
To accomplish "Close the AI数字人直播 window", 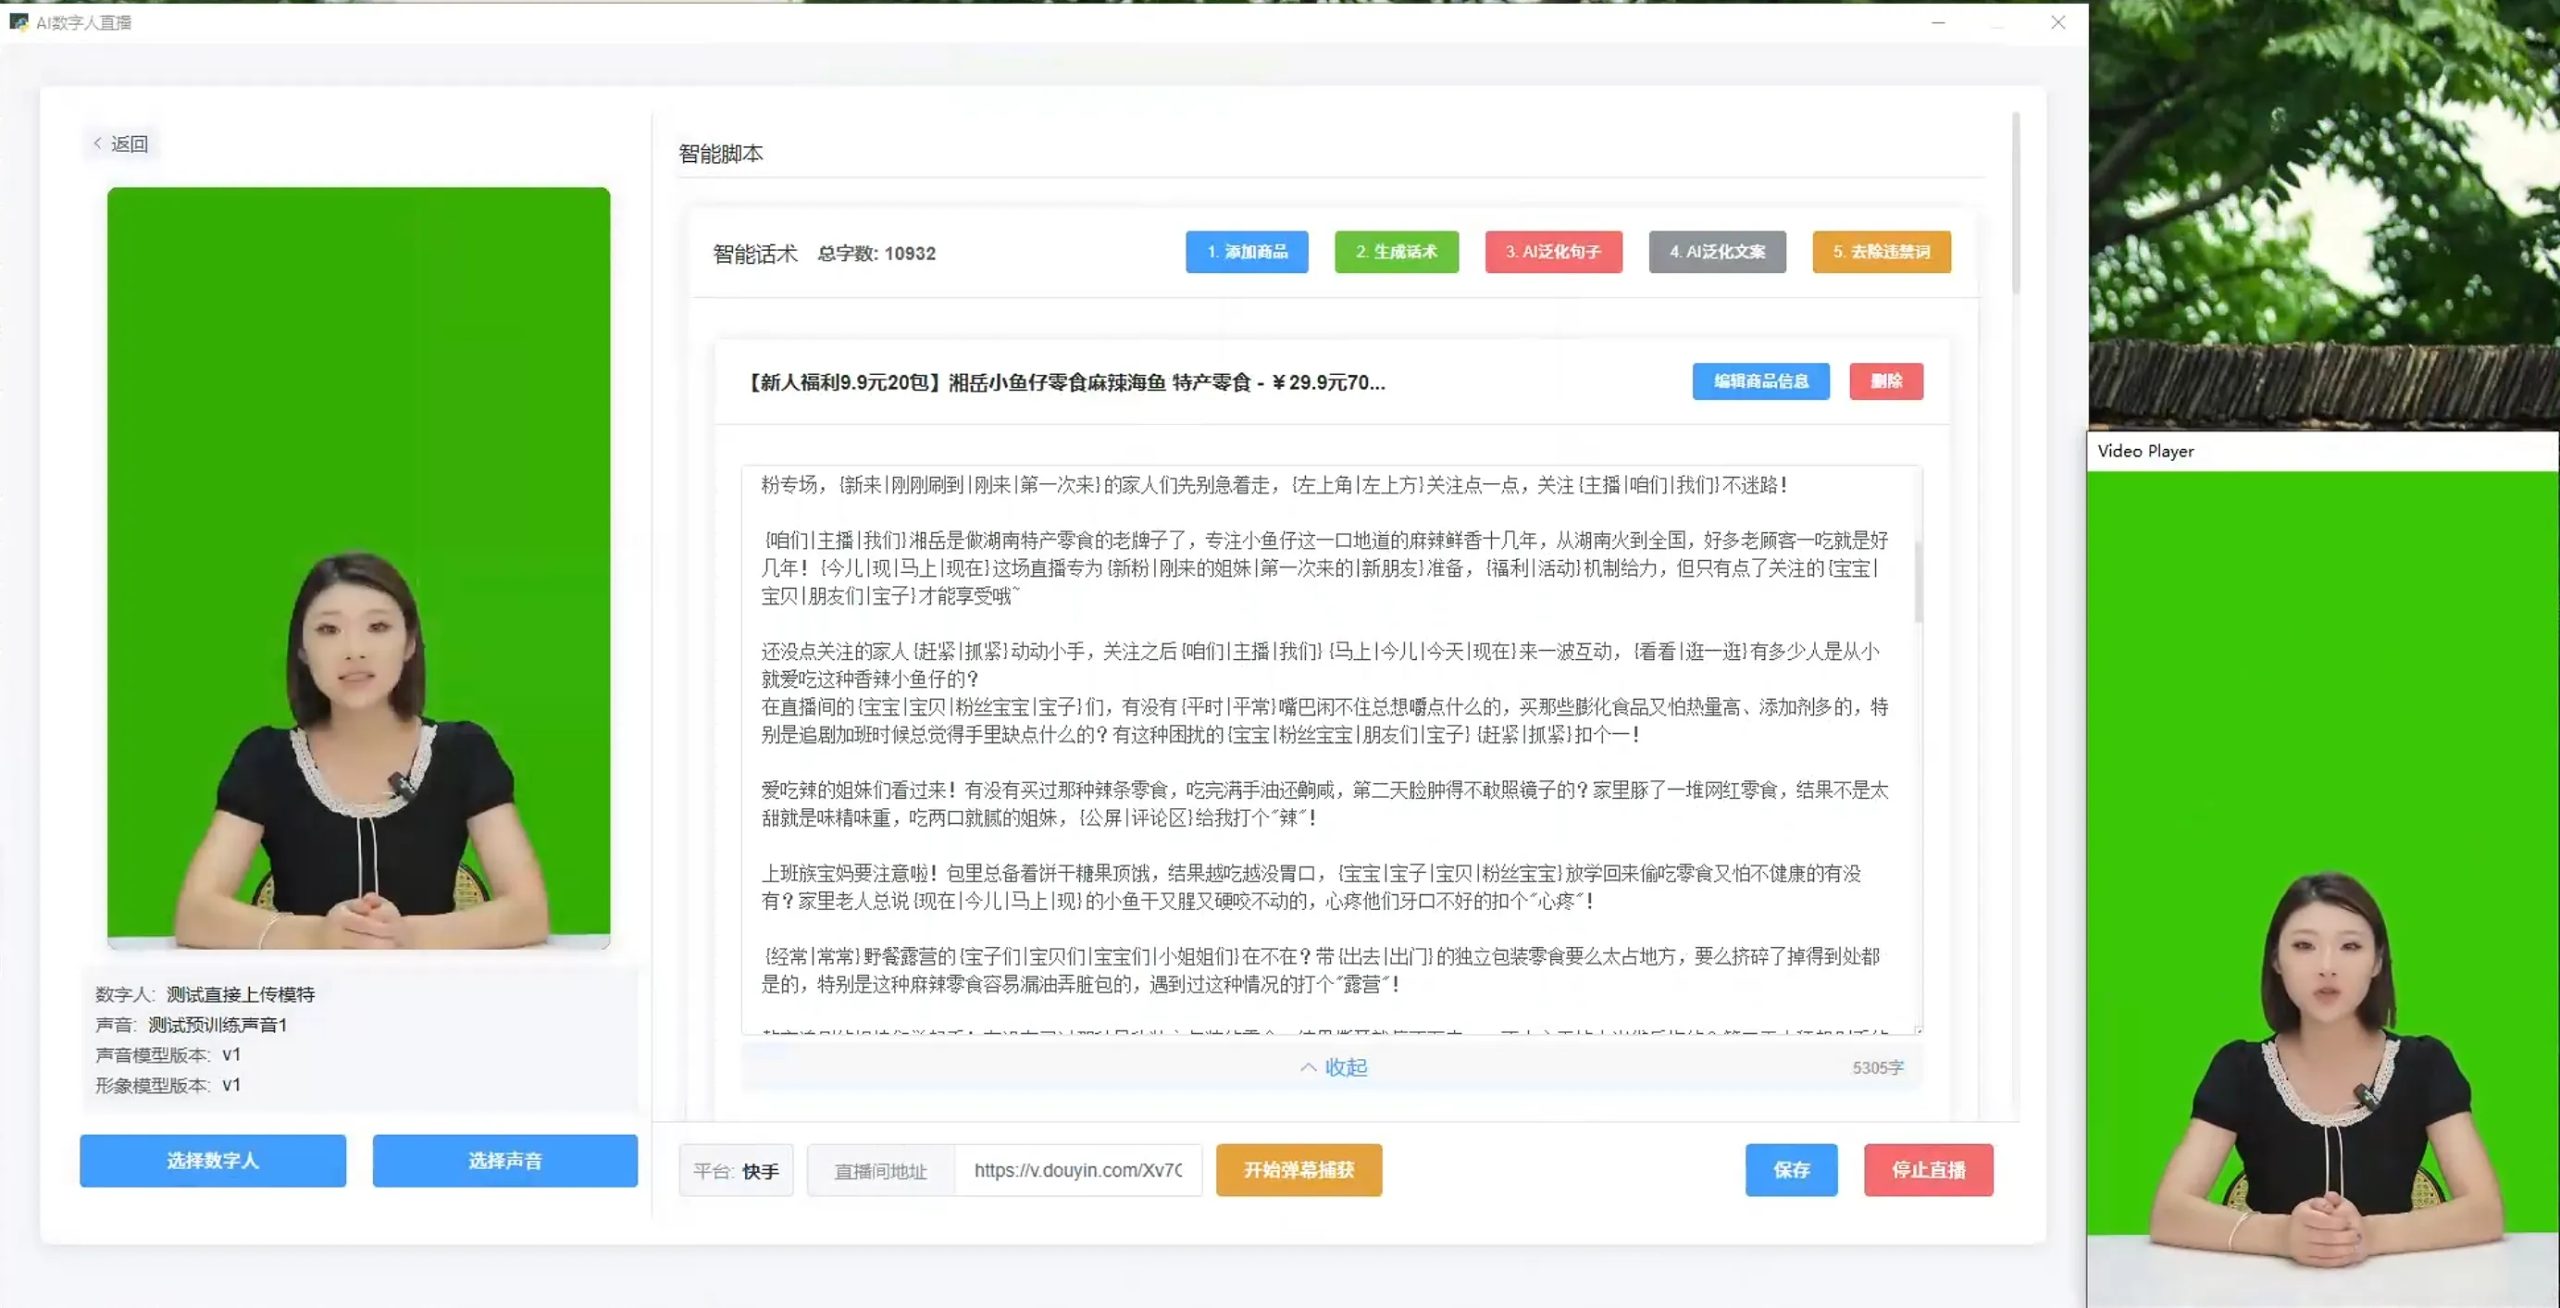I will (x=2057, y=21).
